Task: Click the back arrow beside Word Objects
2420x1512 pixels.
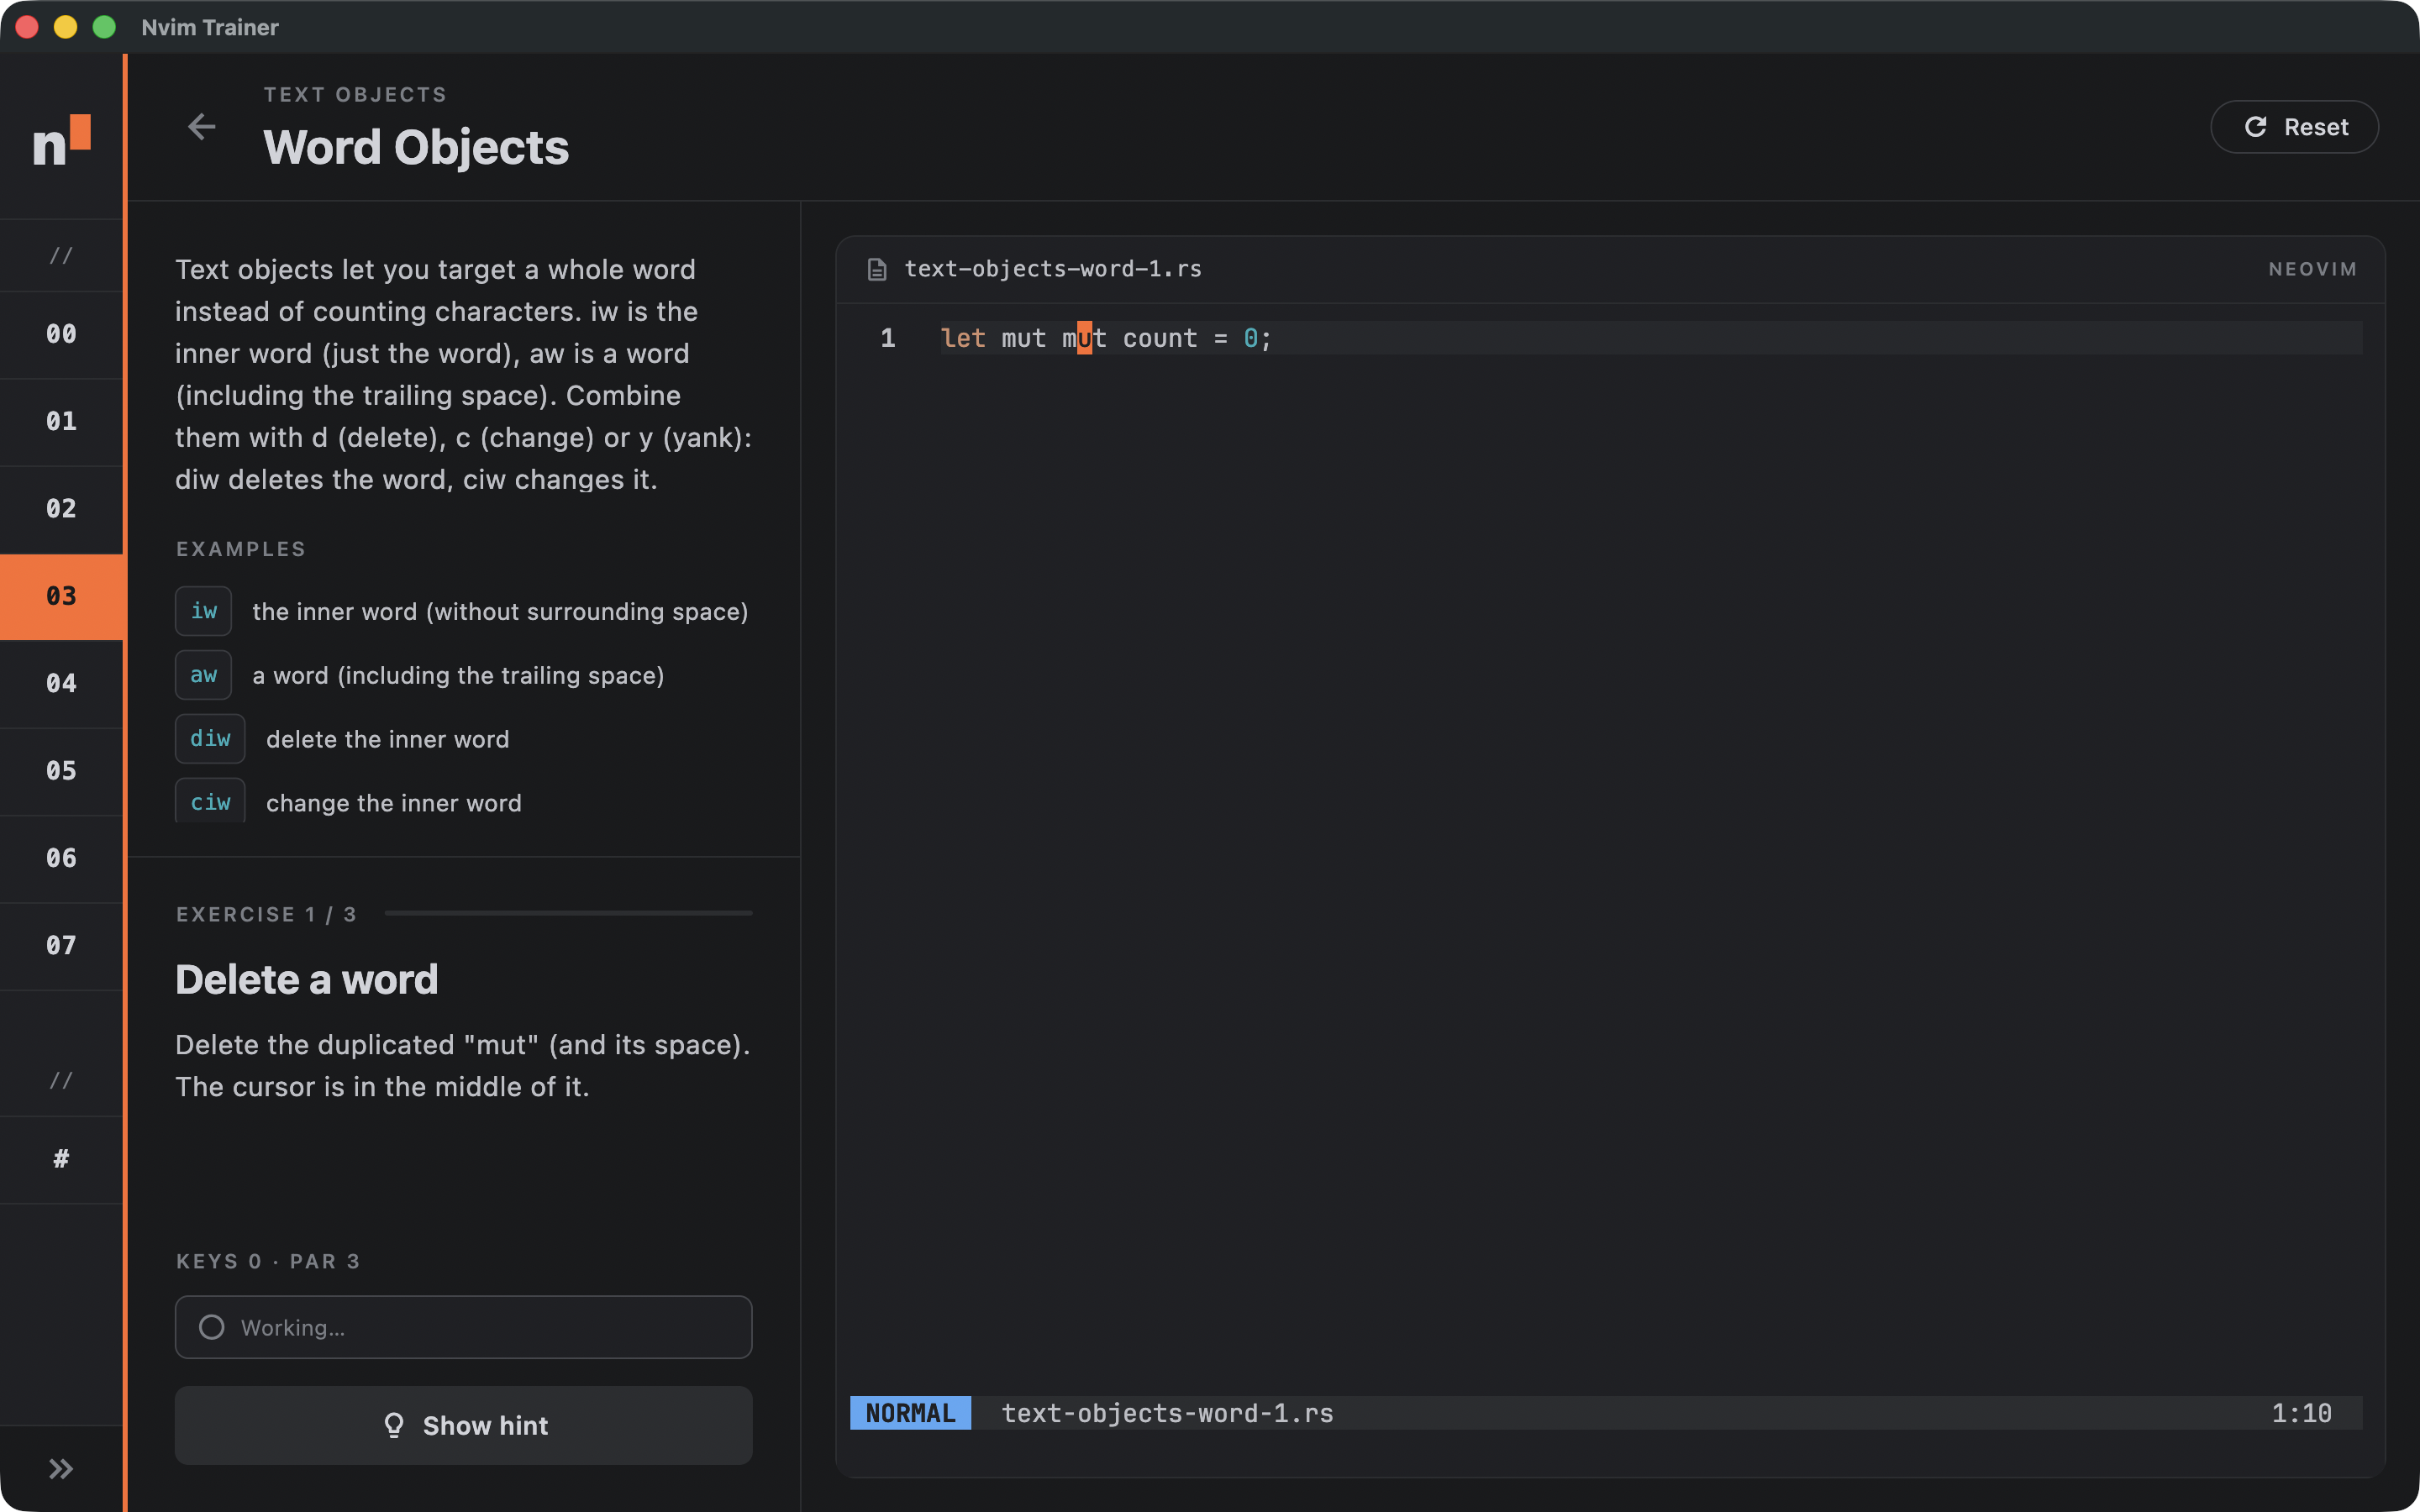Action: tap(202, 127)
